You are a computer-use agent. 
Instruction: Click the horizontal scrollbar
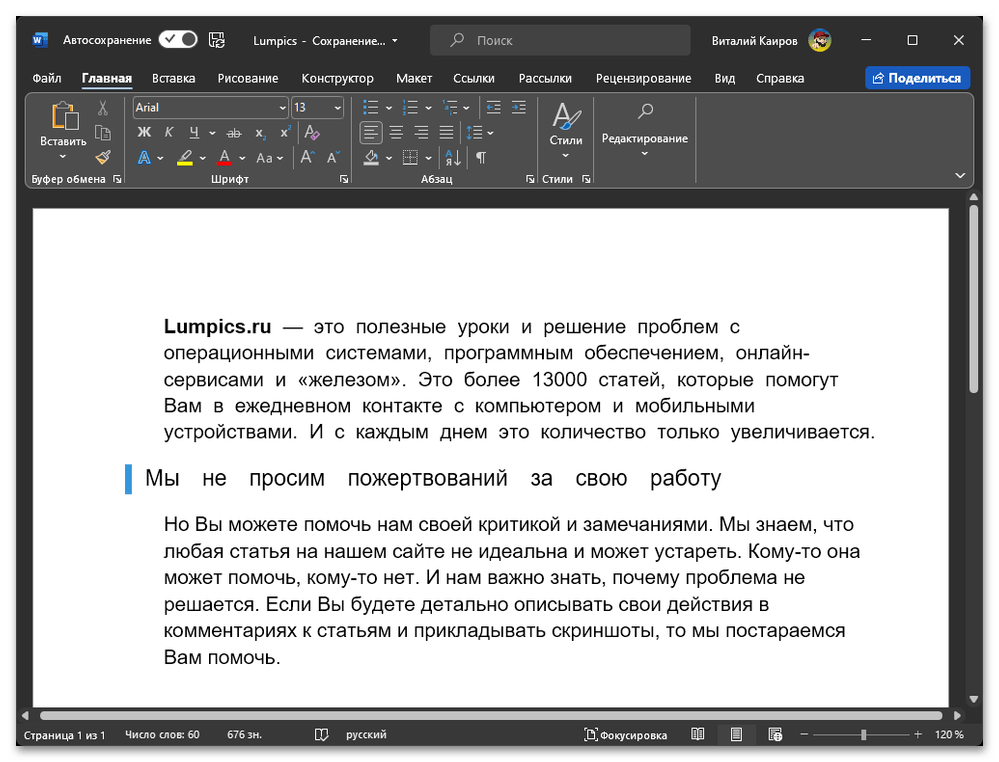[491, 715]
